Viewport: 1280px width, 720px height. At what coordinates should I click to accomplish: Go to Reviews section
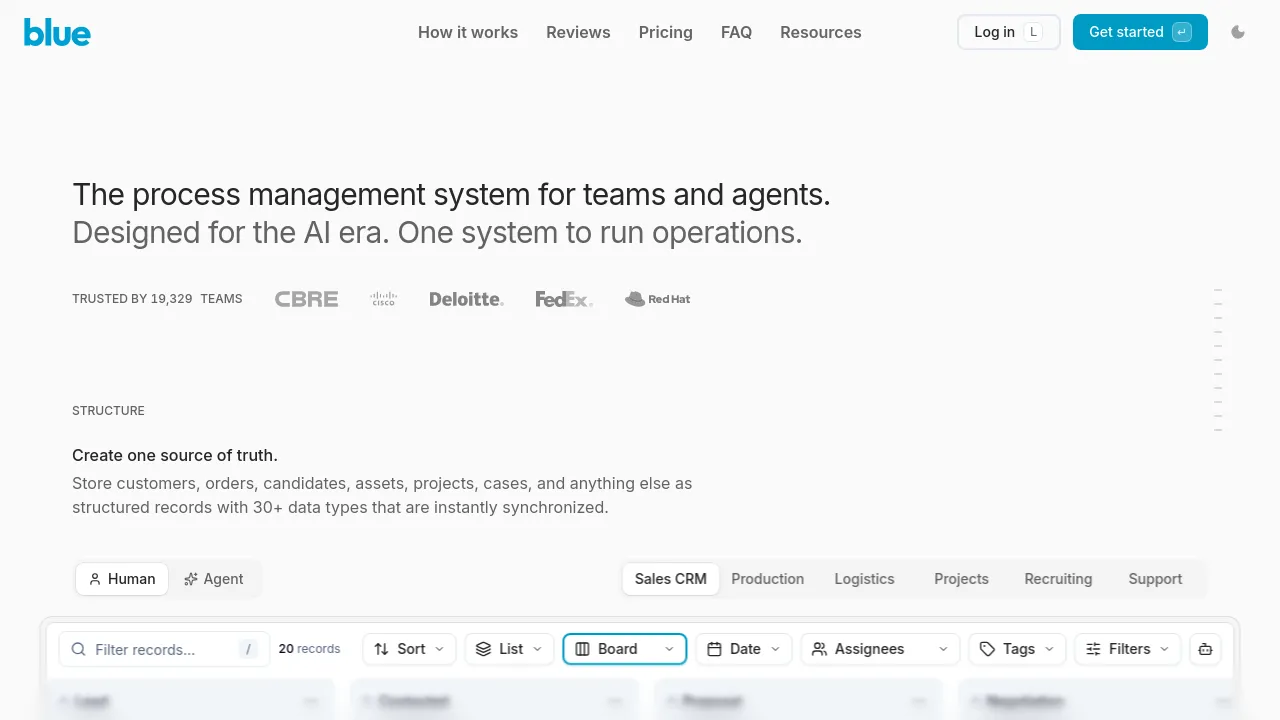coord(578,32)
